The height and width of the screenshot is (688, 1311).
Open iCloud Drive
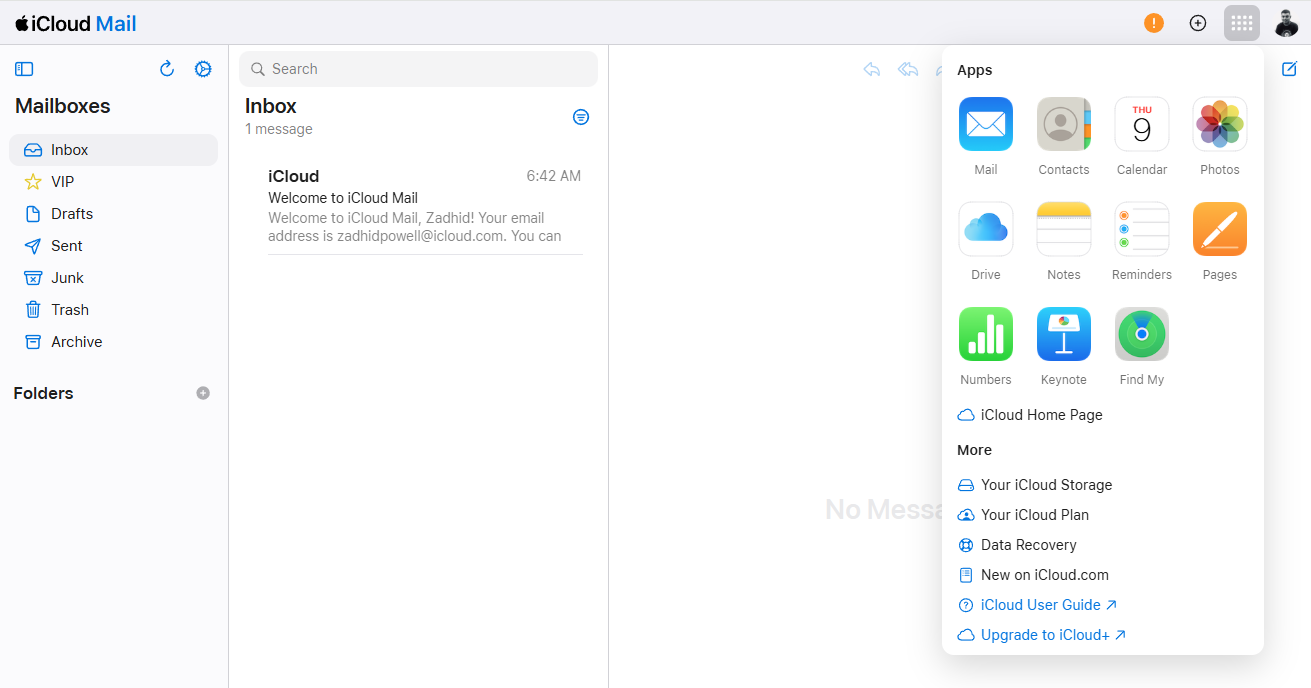pyautogui.click(x=985, y=229)
